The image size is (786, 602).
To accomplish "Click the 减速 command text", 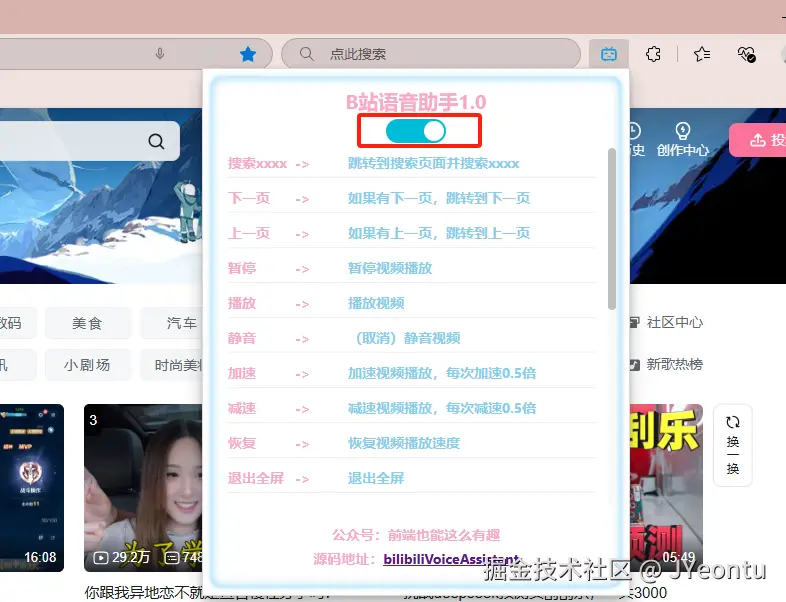I will click(x=242, y=409).
